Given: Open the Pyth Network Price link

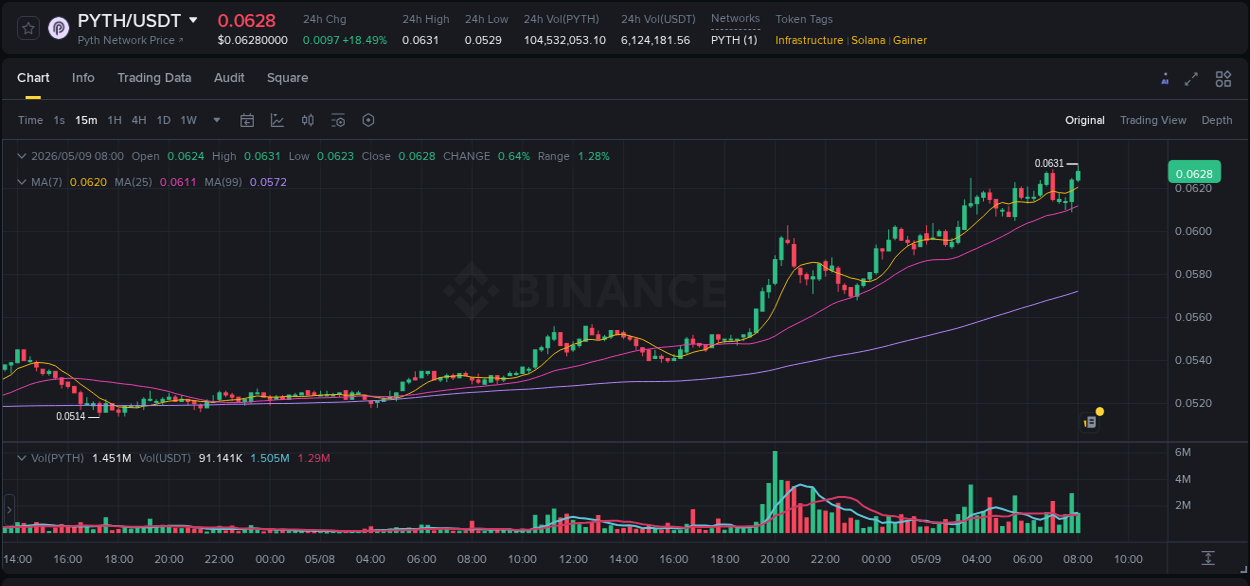Looking at the screenshot, I should (x=131, y=40).
